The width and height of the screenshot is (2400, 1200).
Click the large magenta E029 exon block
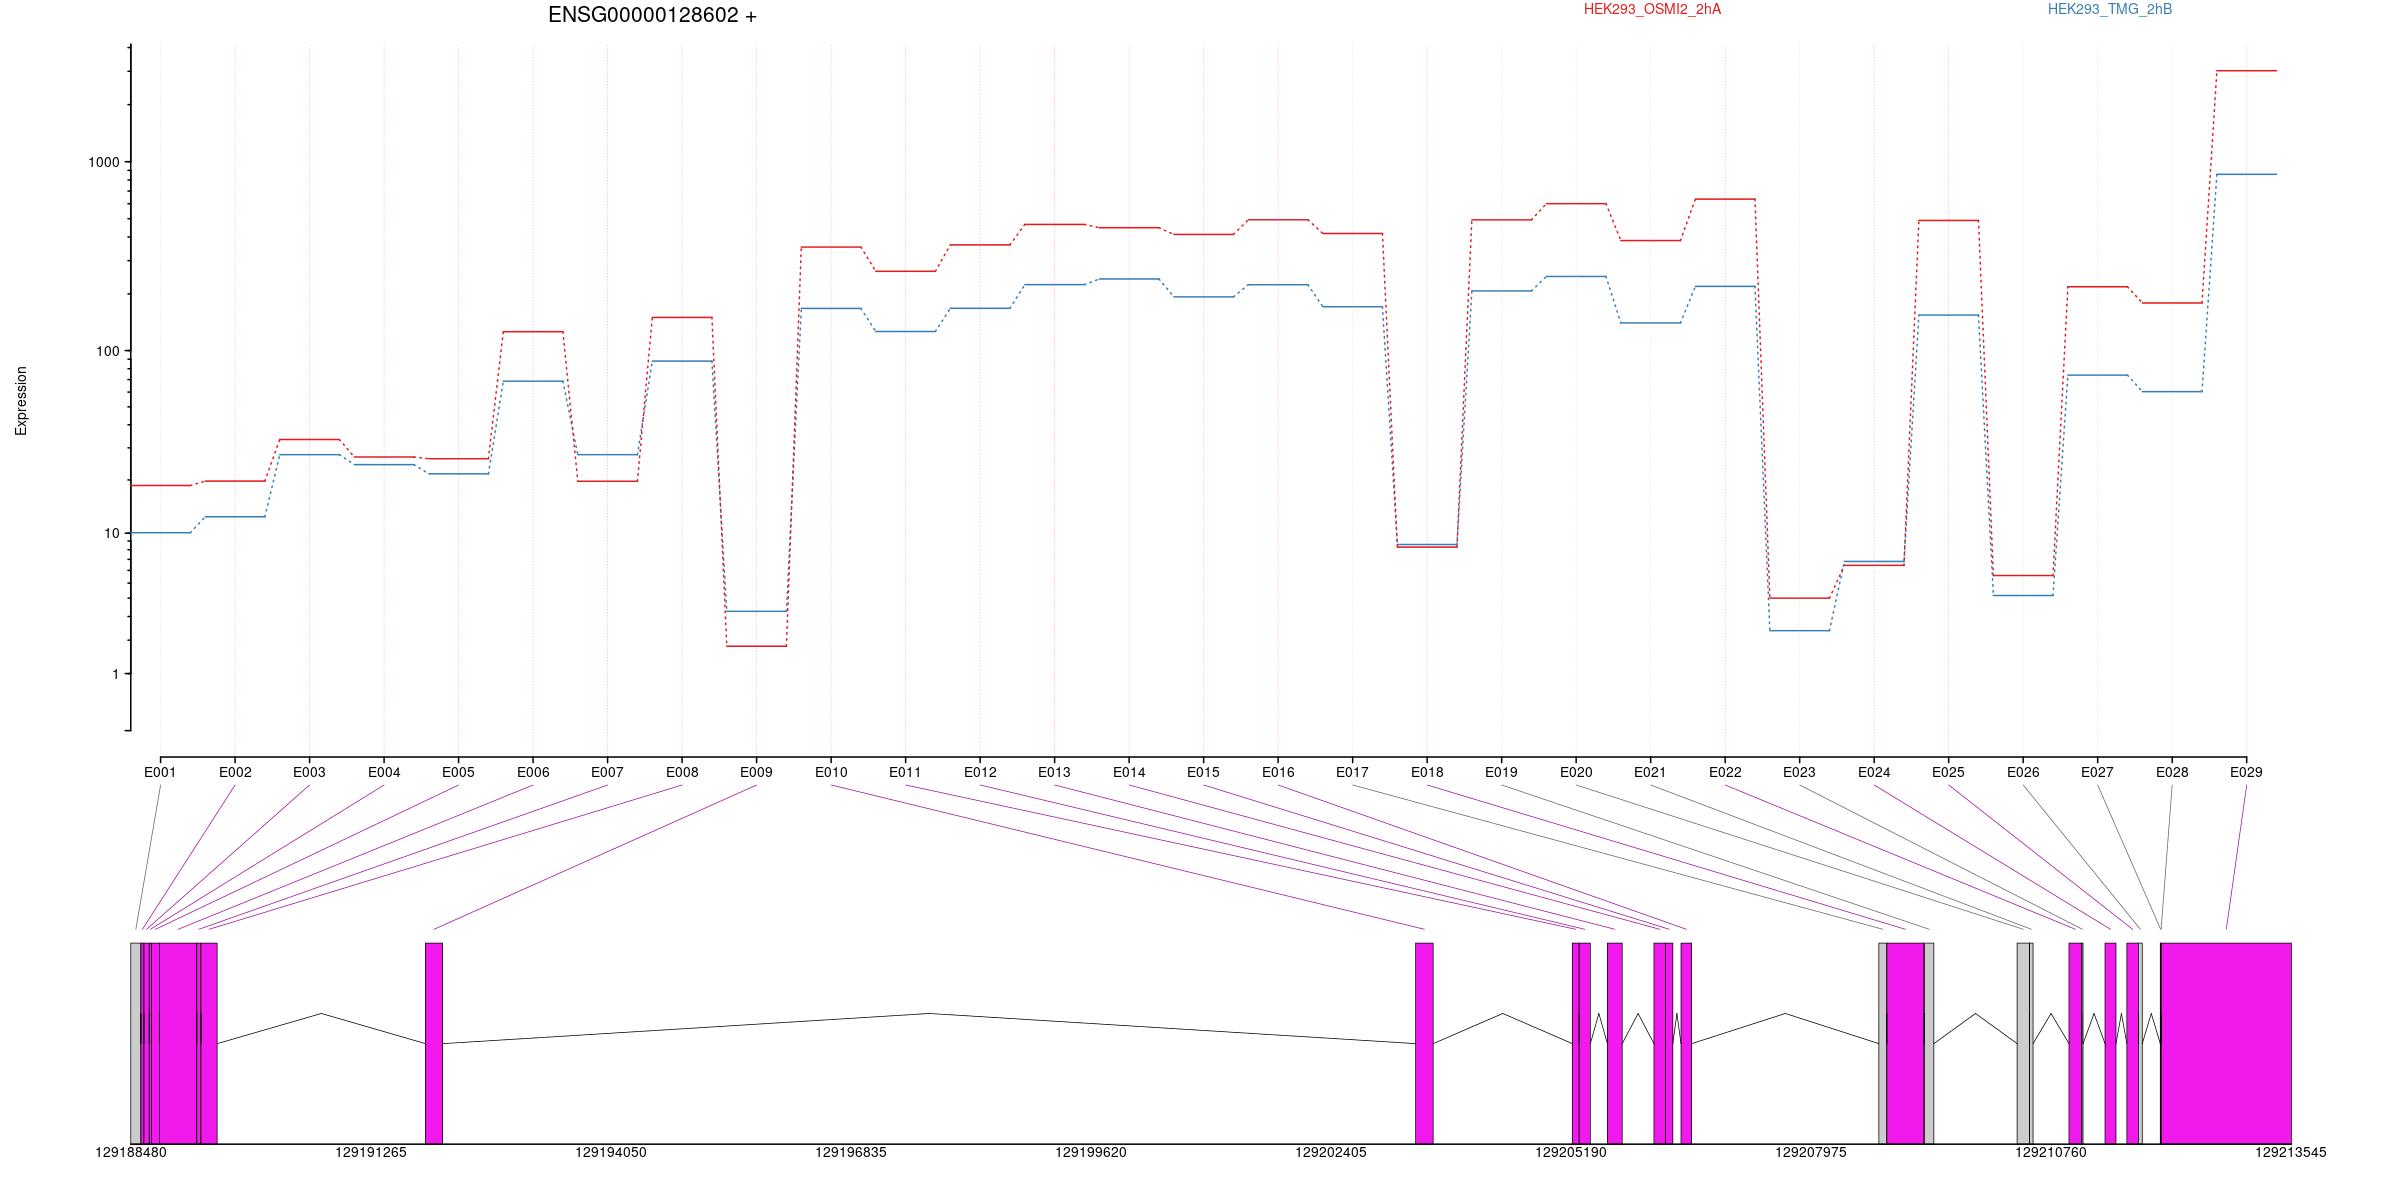coord(2226,1043)
